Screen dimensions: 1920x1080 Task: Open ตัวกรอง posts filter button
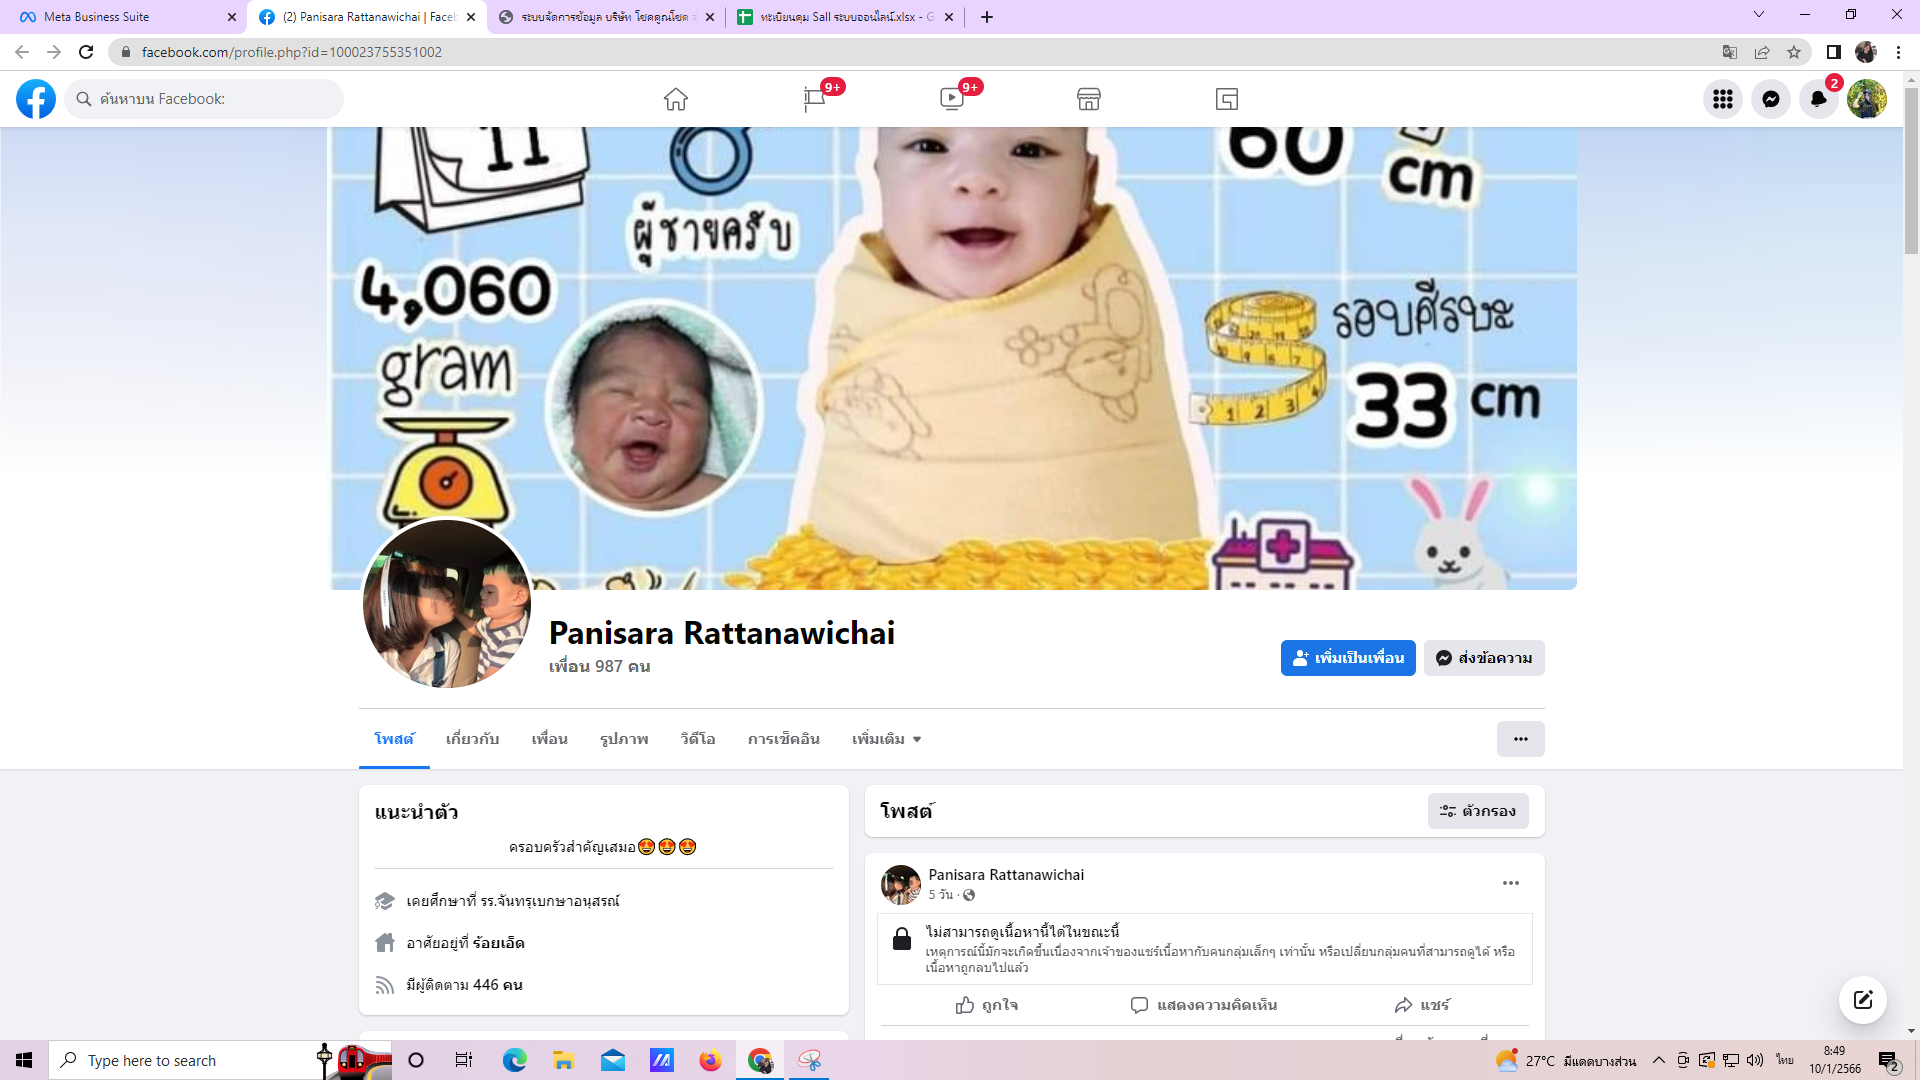pos(1478,811)
